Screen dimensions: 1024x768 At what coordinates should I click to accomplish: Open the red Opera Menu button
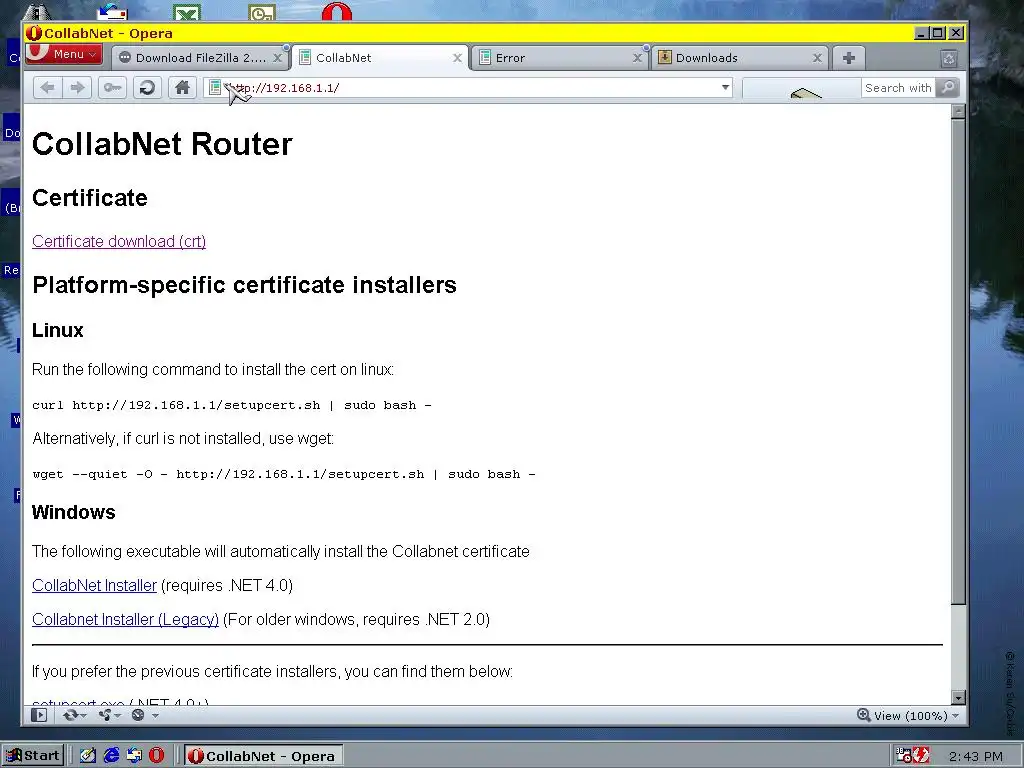point(64,54)
